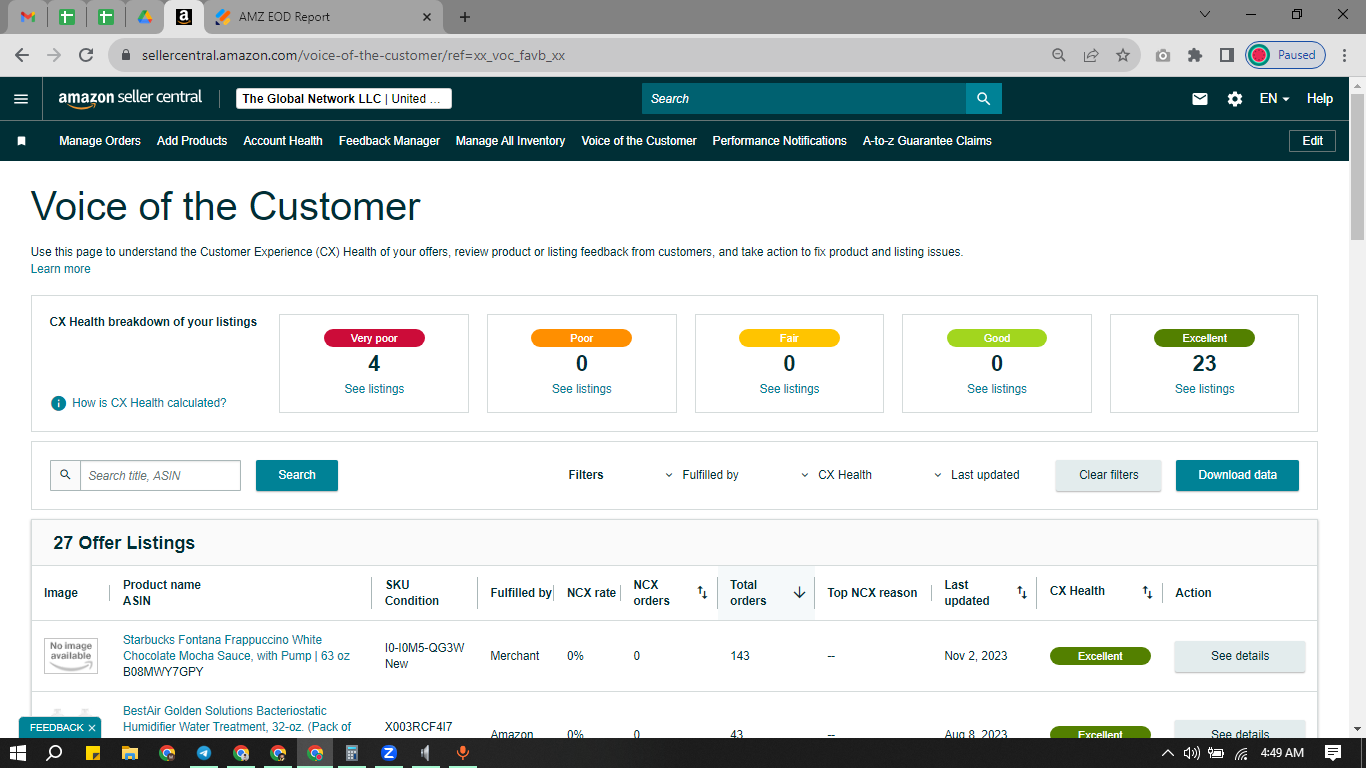Expand the Chrome tab search chevron
This screenshot has height=768, width=1366.
click(1205, 15)
